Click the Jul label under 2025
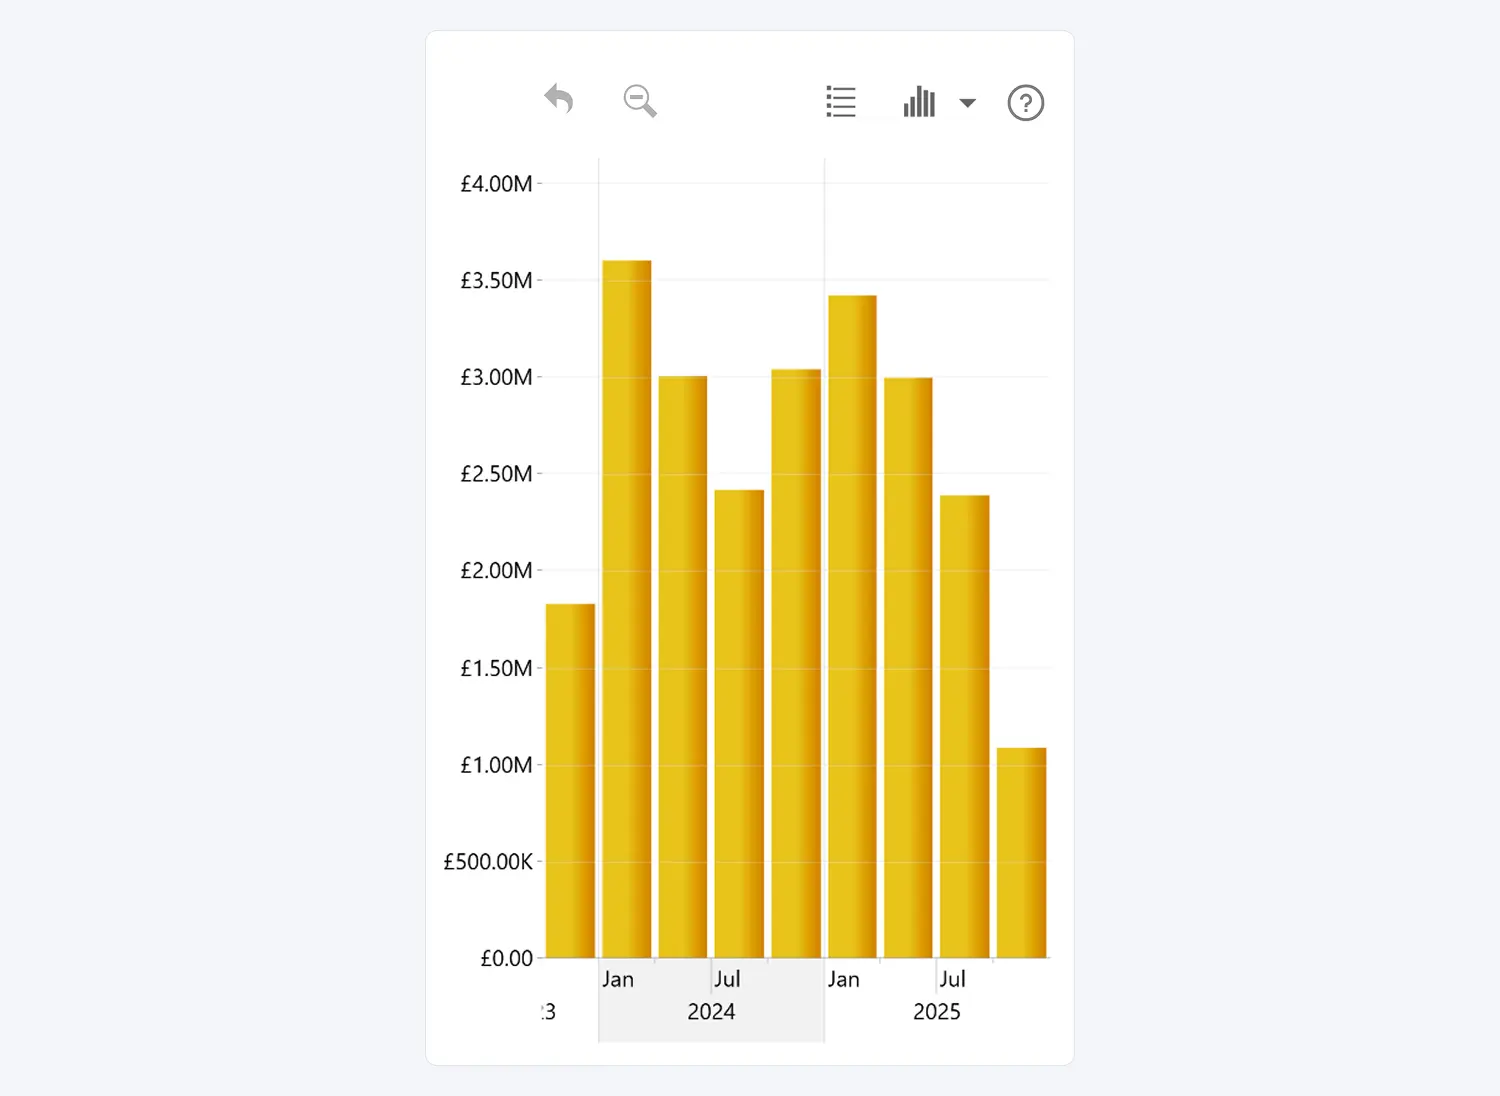 tap(952, 980)
